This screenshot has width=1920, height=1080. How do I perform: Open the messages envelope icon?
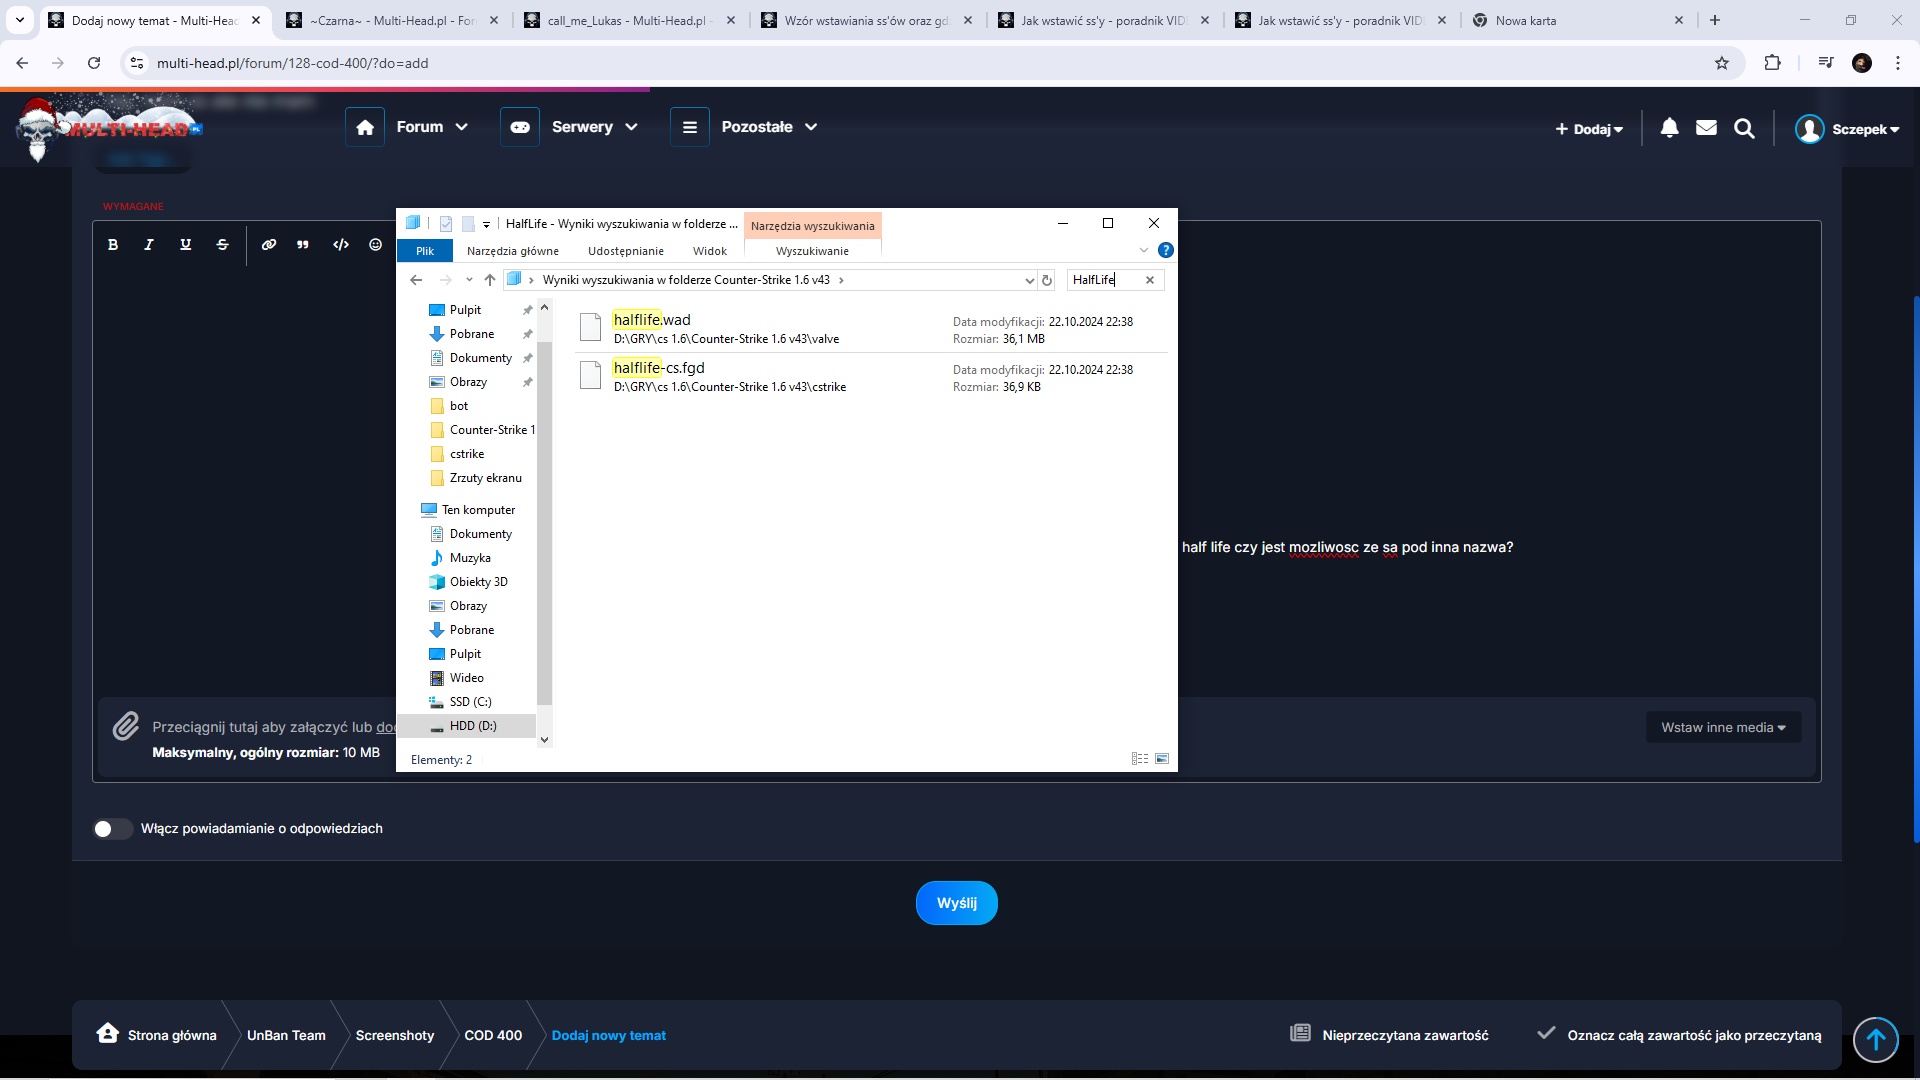[x=1706, y=128]
